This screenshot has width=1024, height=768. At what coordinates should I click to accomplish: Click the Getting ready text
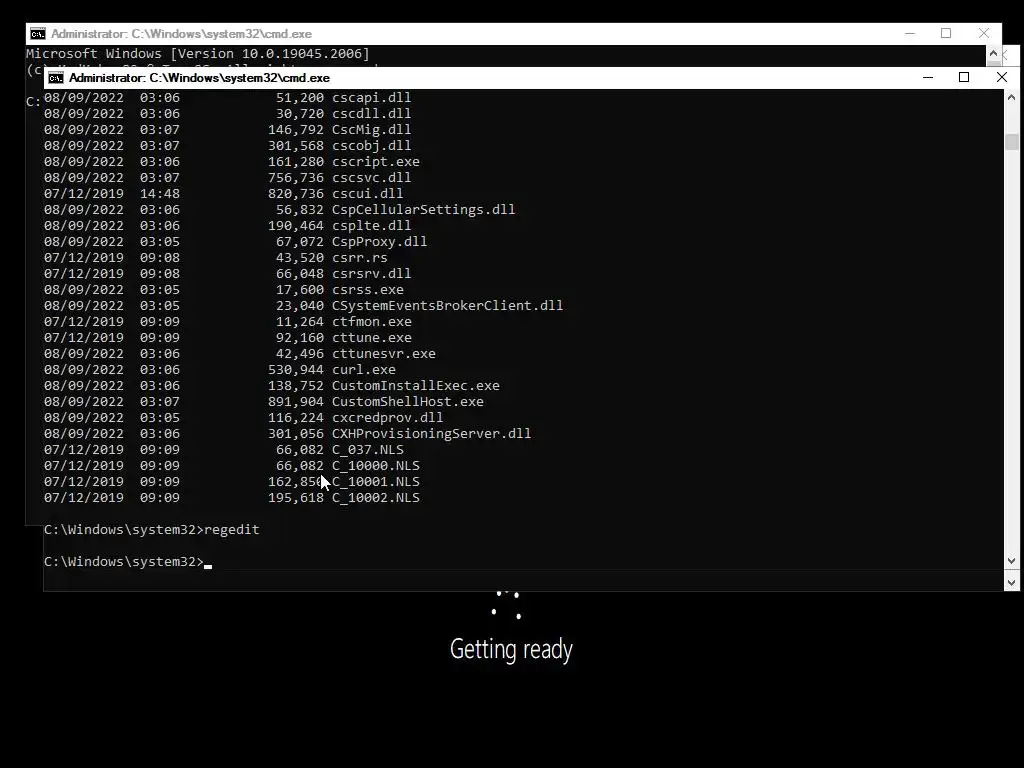511,649
